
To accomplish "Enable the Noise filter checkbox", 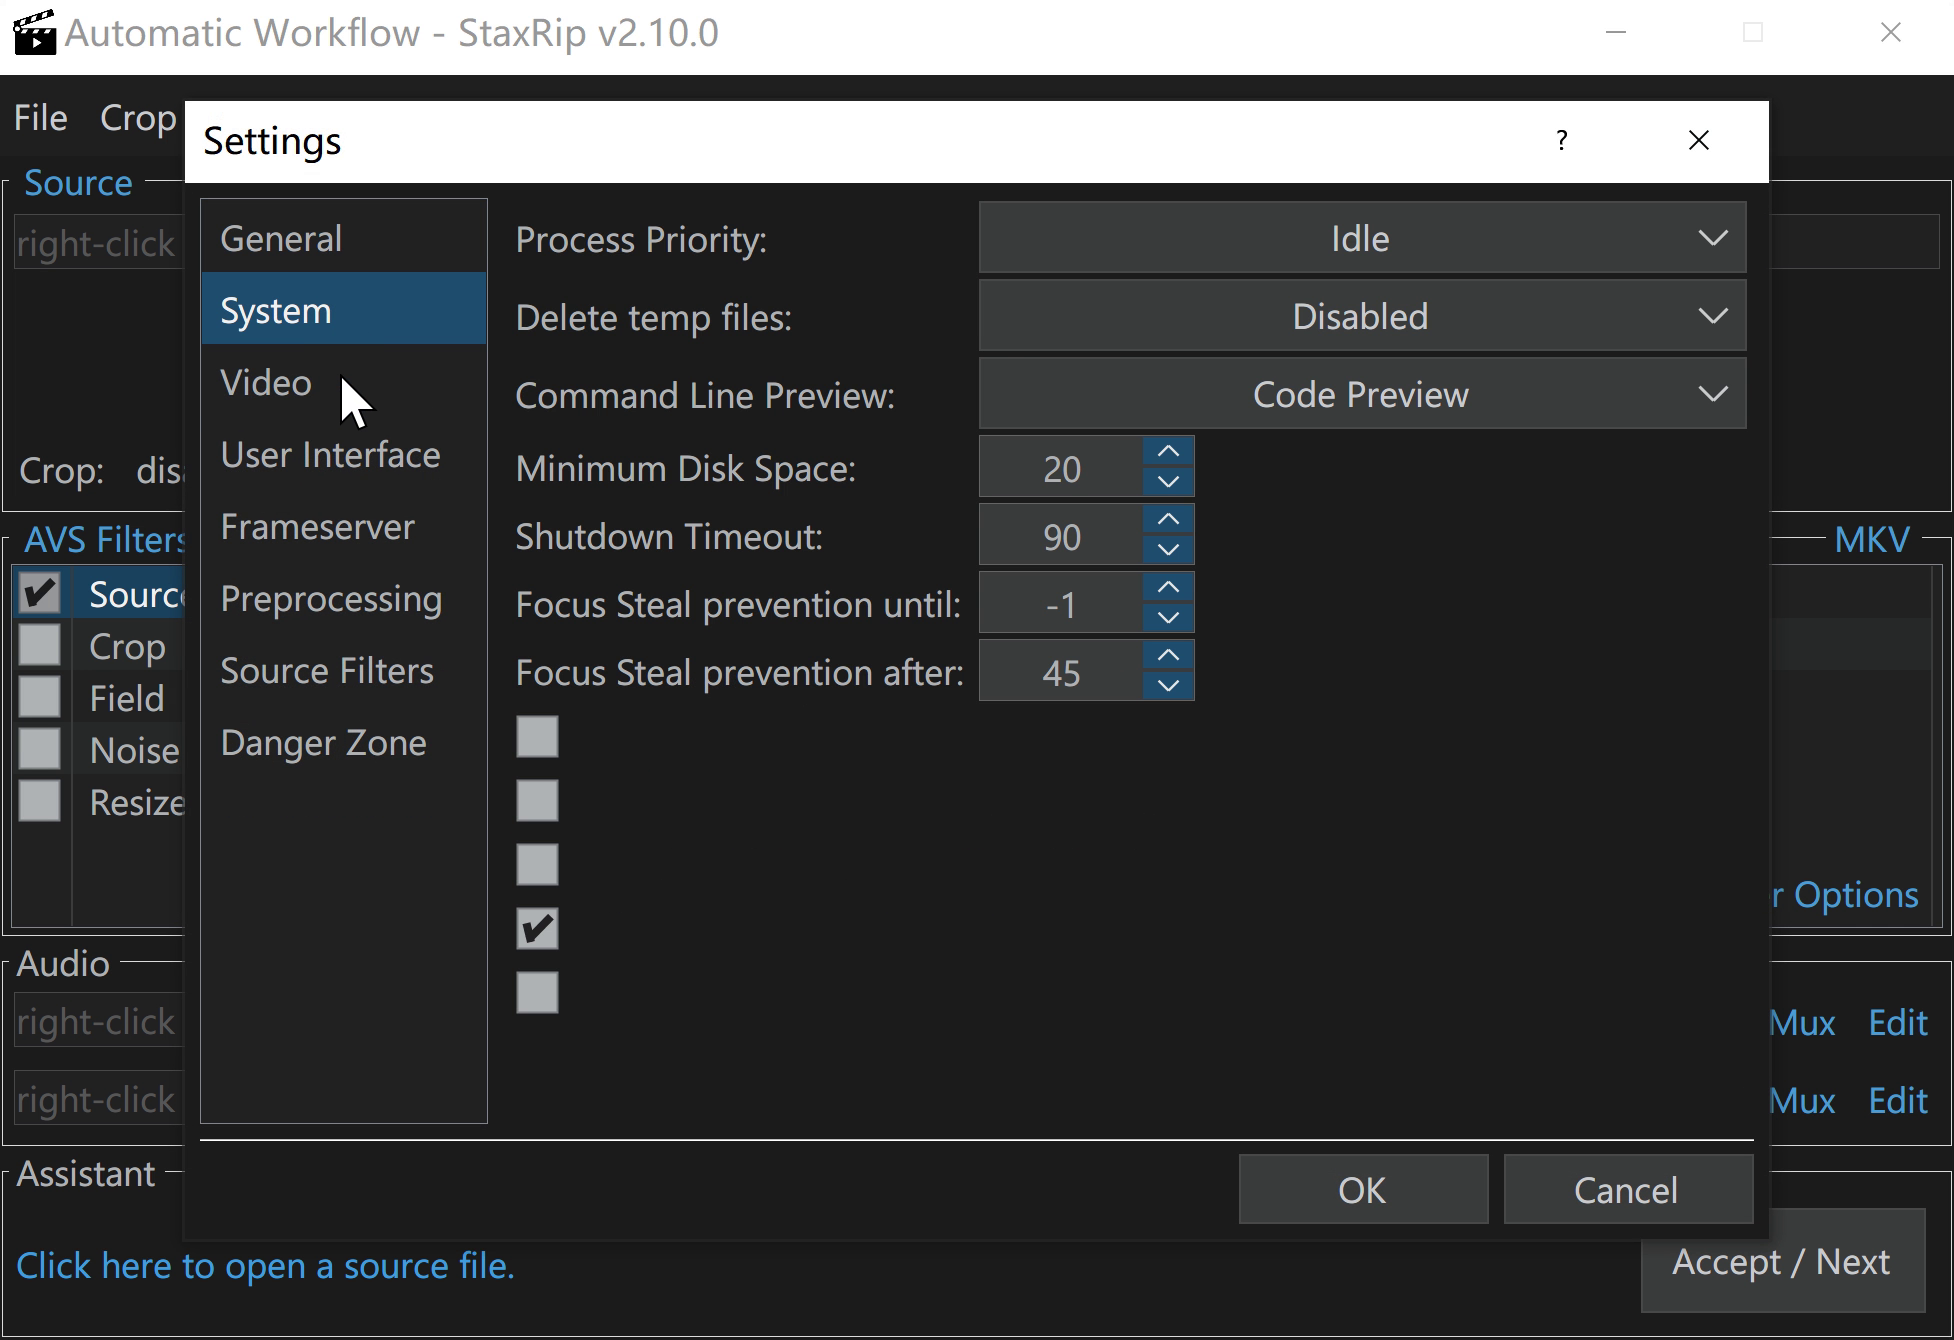I will [40, 749].
